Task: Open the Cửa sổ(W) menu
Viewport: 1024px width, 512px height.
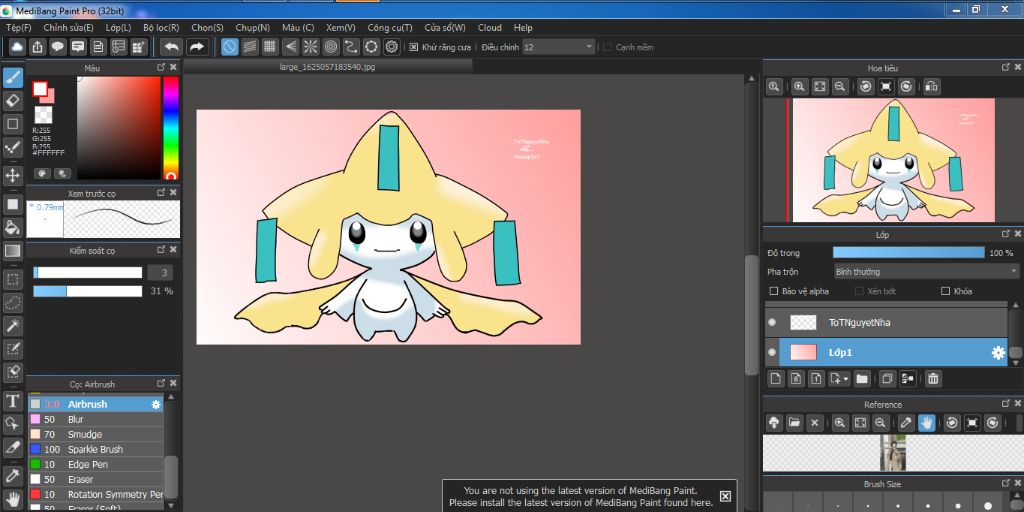Action: click(445, 27)
